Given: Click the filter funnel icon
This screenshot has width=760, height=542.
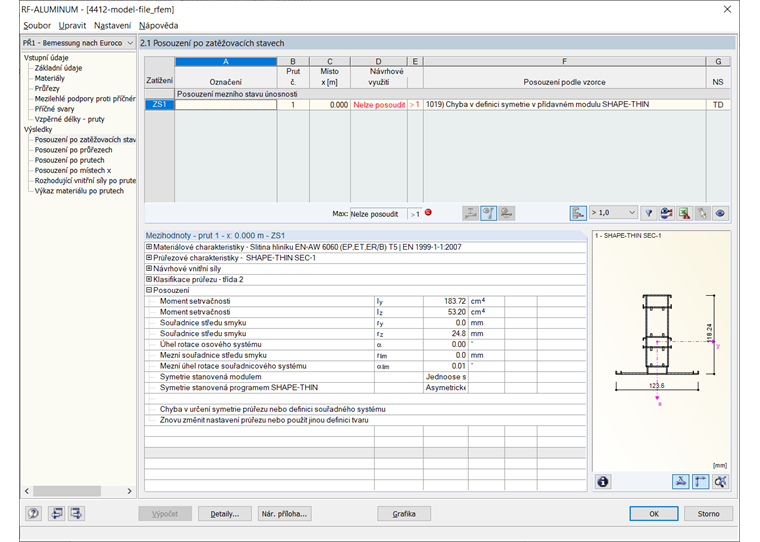Looking at the screenshot, I should pyautogui.click(x=648, y=213).
